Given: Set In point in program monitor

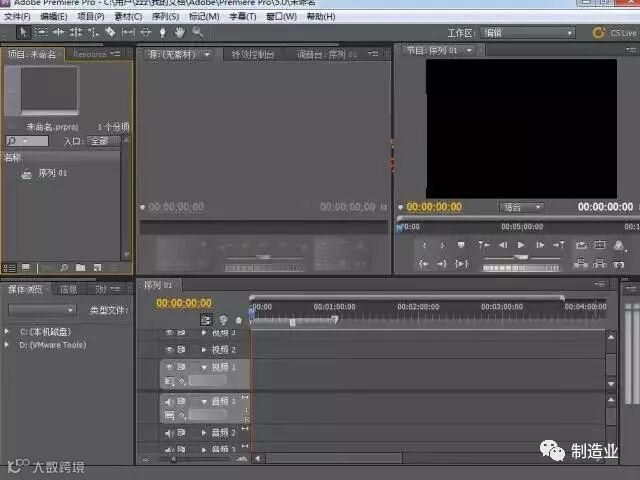Looking at the screenshot, I should pos(424,245).
